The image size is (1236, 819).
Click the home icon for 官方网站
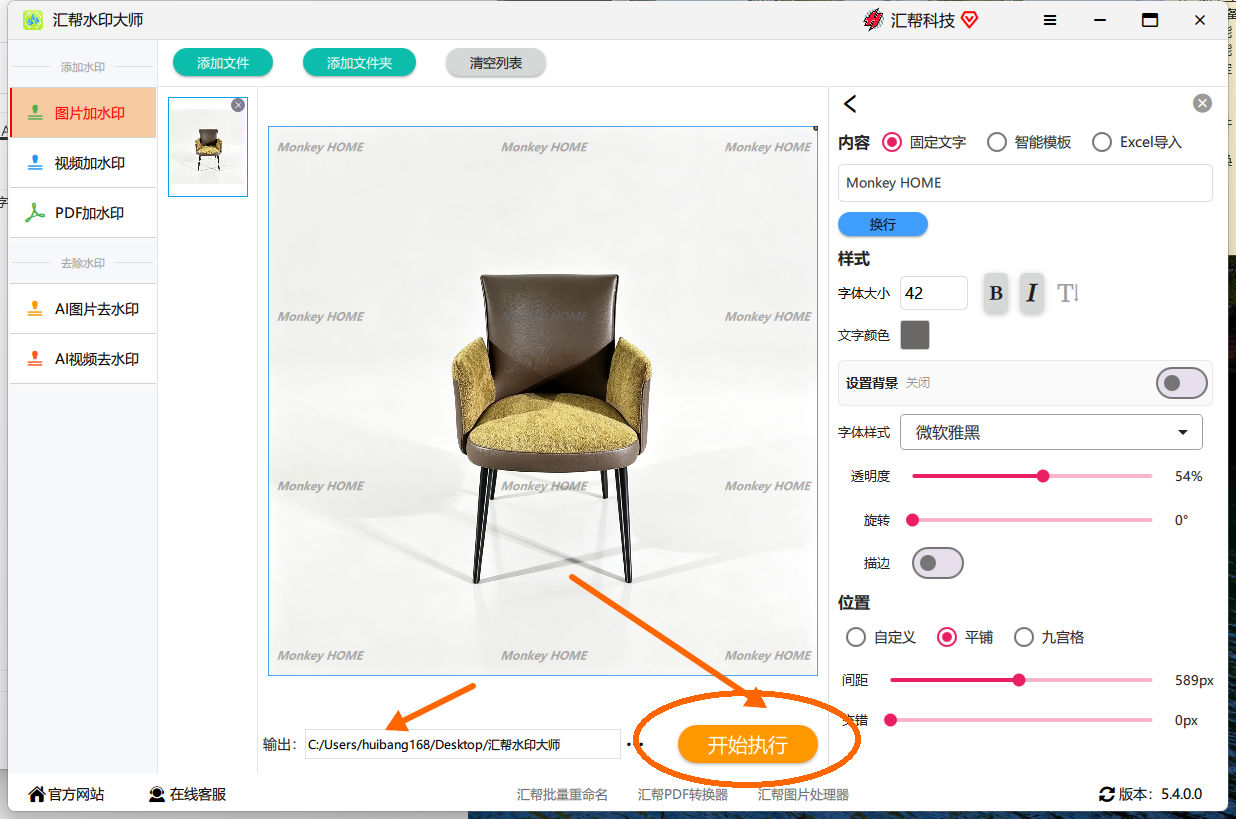(37, 794)
